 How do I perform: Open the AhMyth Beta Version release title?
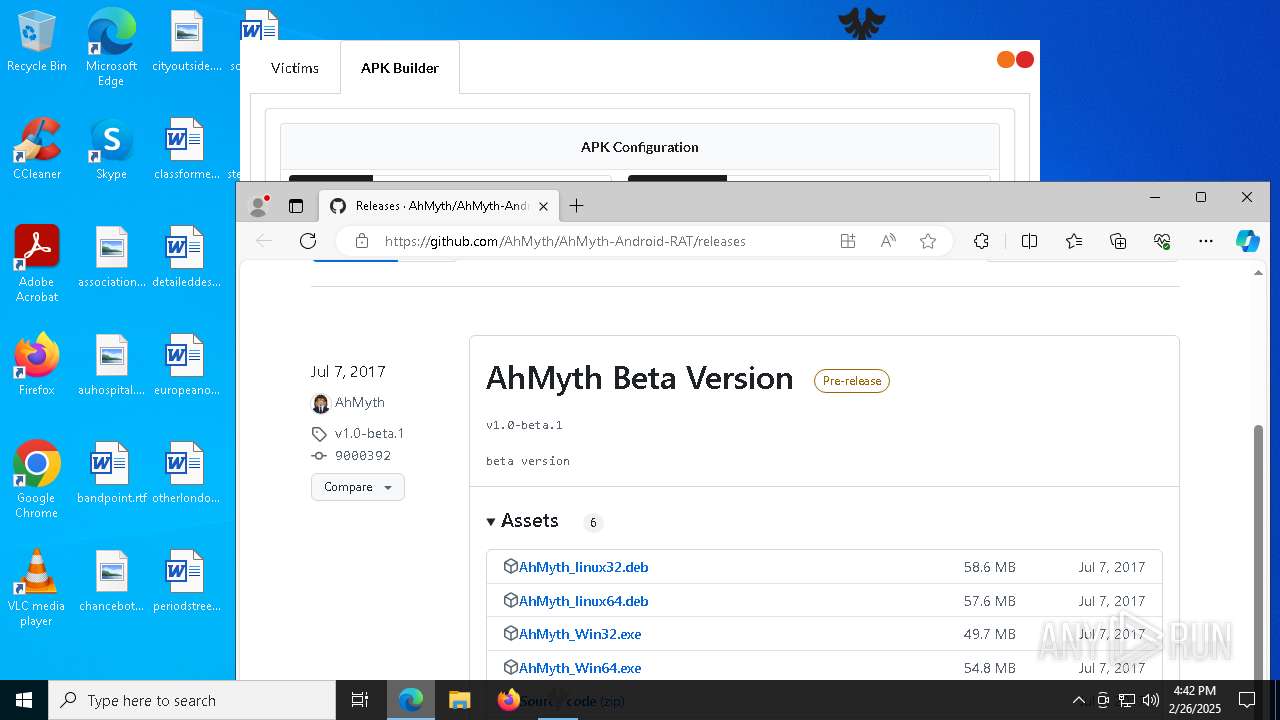point(640,378)
